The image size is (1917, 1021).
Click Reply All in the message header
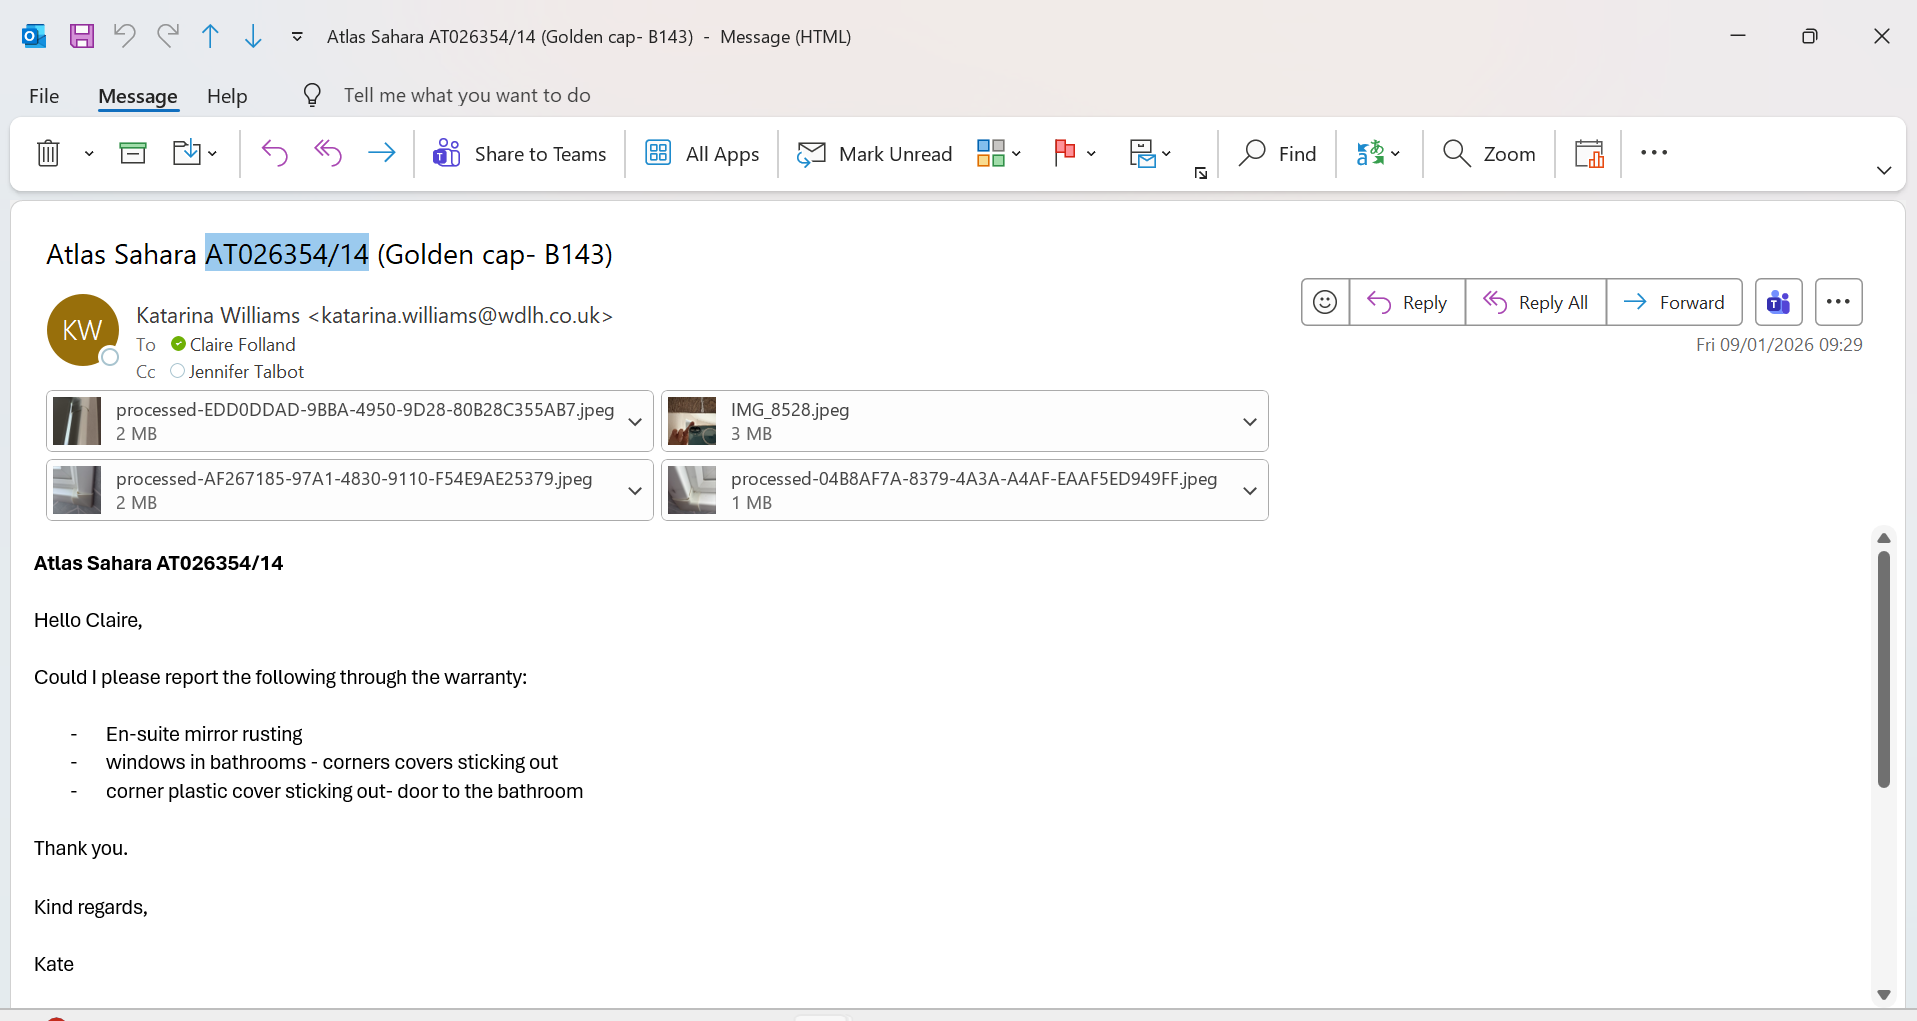pos(1536,302)
